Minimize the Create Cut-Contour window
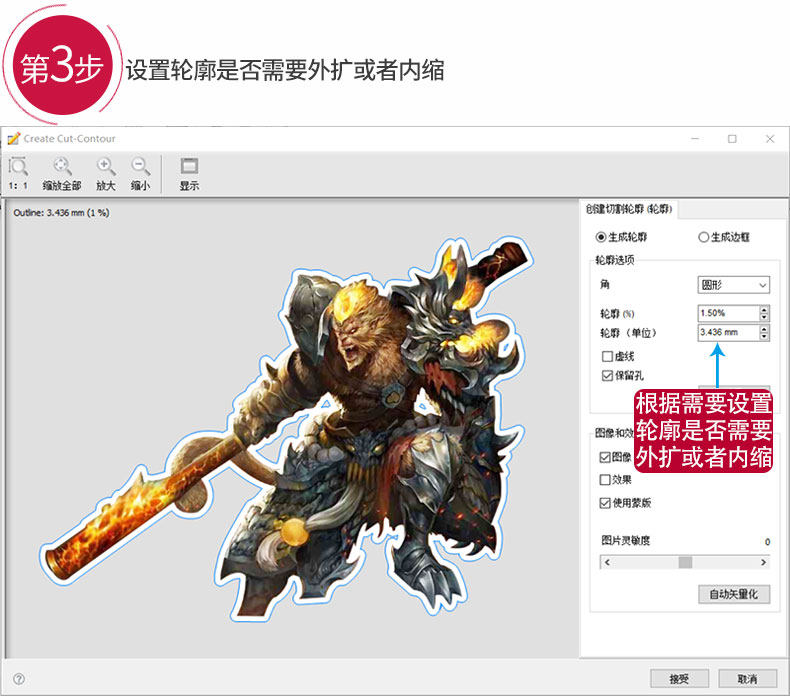 pos(695,139)
